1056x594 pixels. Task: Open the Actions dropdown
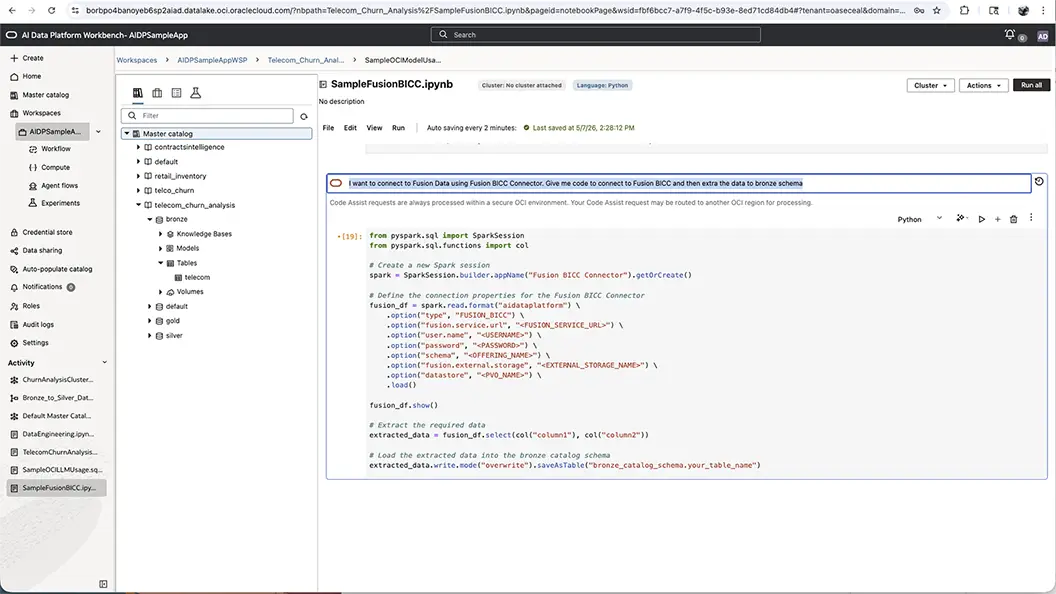983,86
